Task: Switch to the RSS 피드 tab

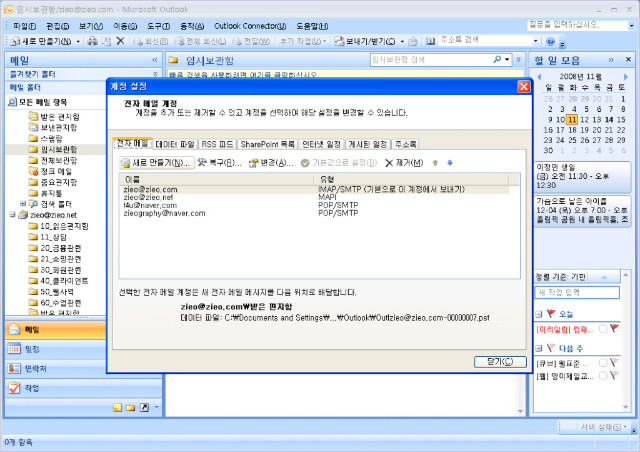Action: pyautogui.click(x=217, y=144)
